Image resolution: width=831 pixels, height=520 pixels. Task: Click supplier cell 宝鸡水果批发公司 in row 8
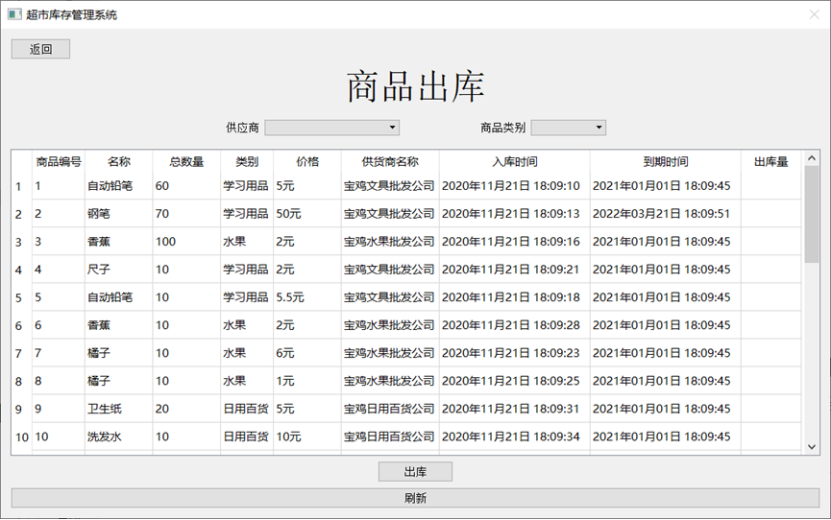[x=390, y=381]
